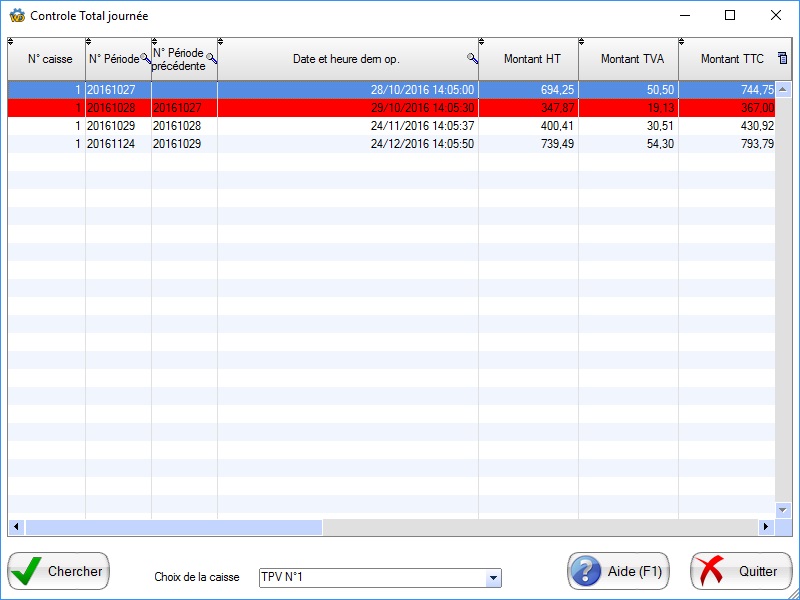800x600 pixels.
Task: Sort by the Montant TVA column header
Action: click(x=631, y=59)
